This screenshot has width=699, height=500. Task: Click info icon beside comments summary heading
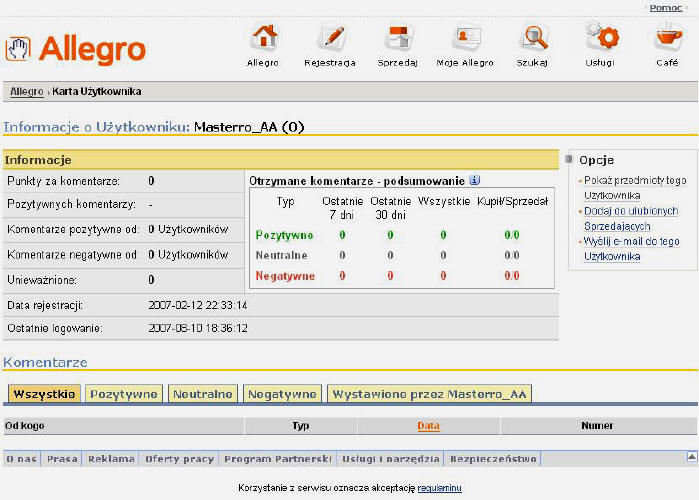point(475,180)
